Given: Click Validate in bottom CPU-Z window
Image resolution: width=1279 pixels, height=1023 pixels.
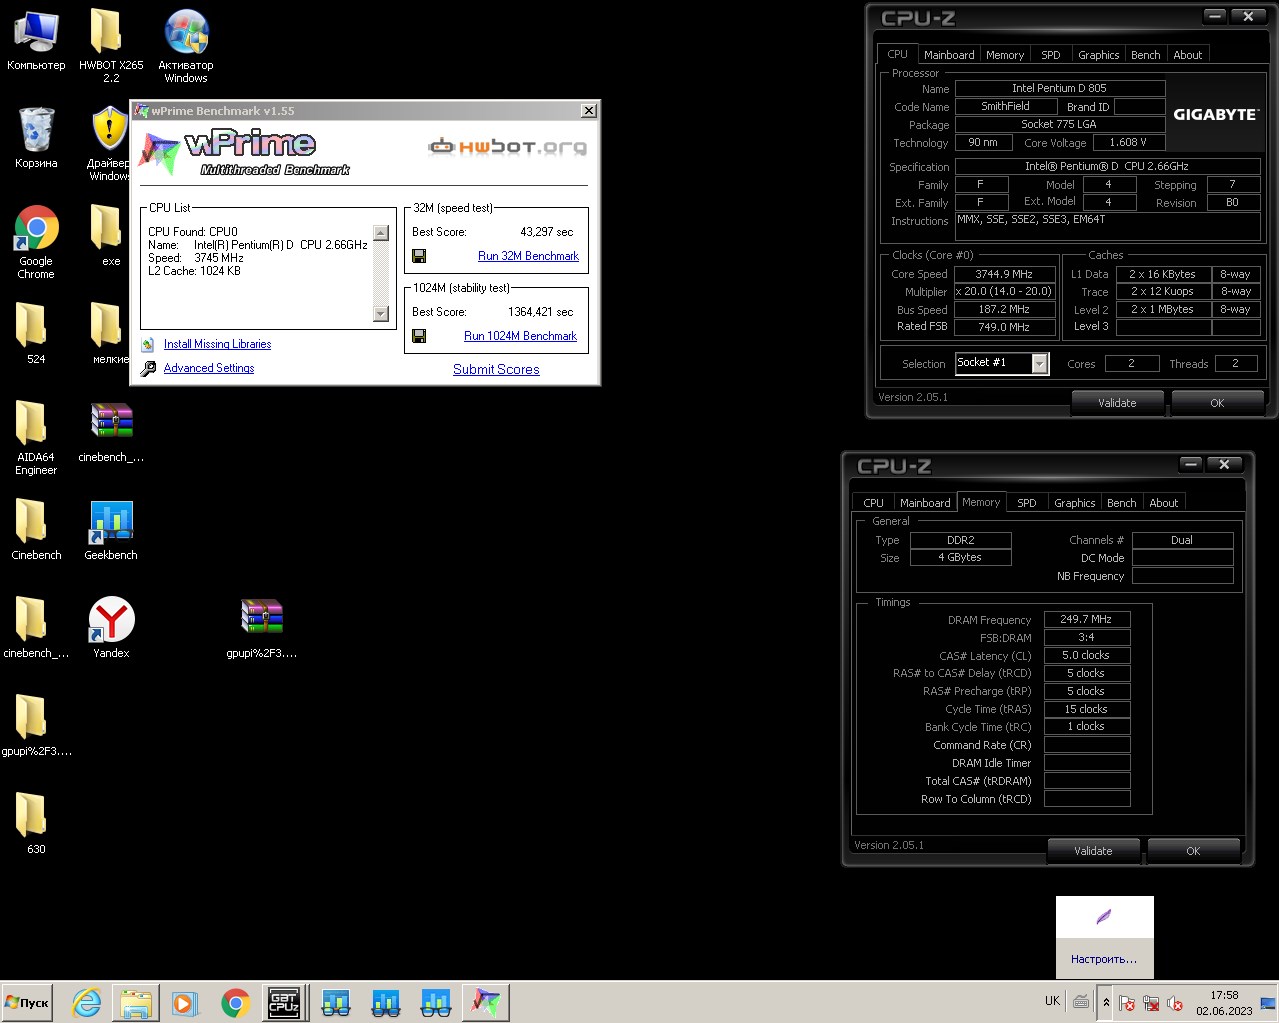Looking at the screenshot, I should pos(1093,851).
